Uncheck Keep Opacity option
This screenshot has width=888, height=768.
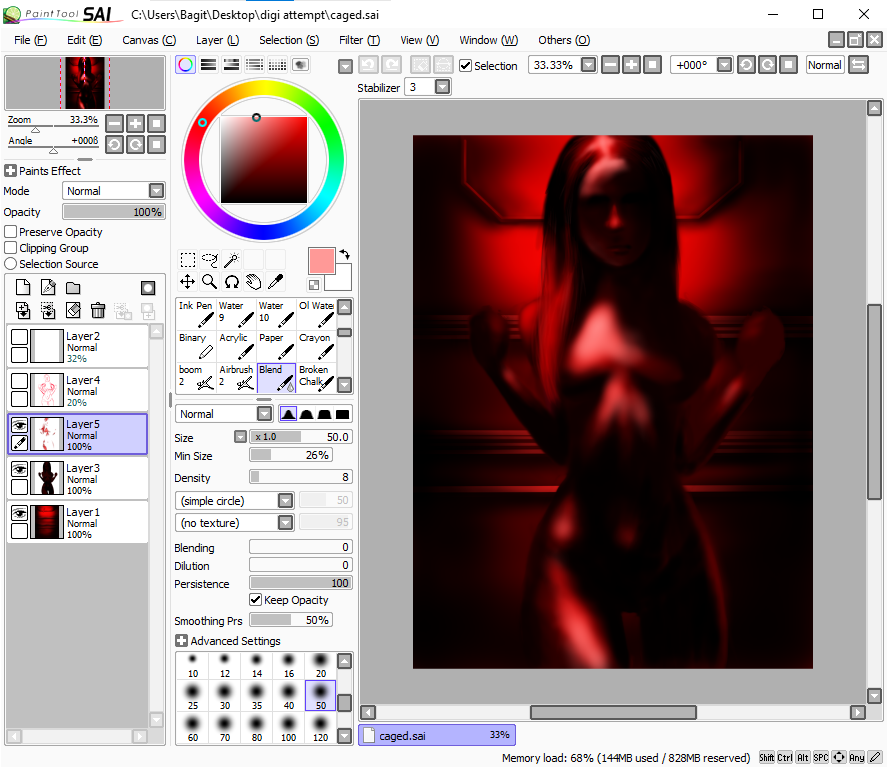click(255, 600)
